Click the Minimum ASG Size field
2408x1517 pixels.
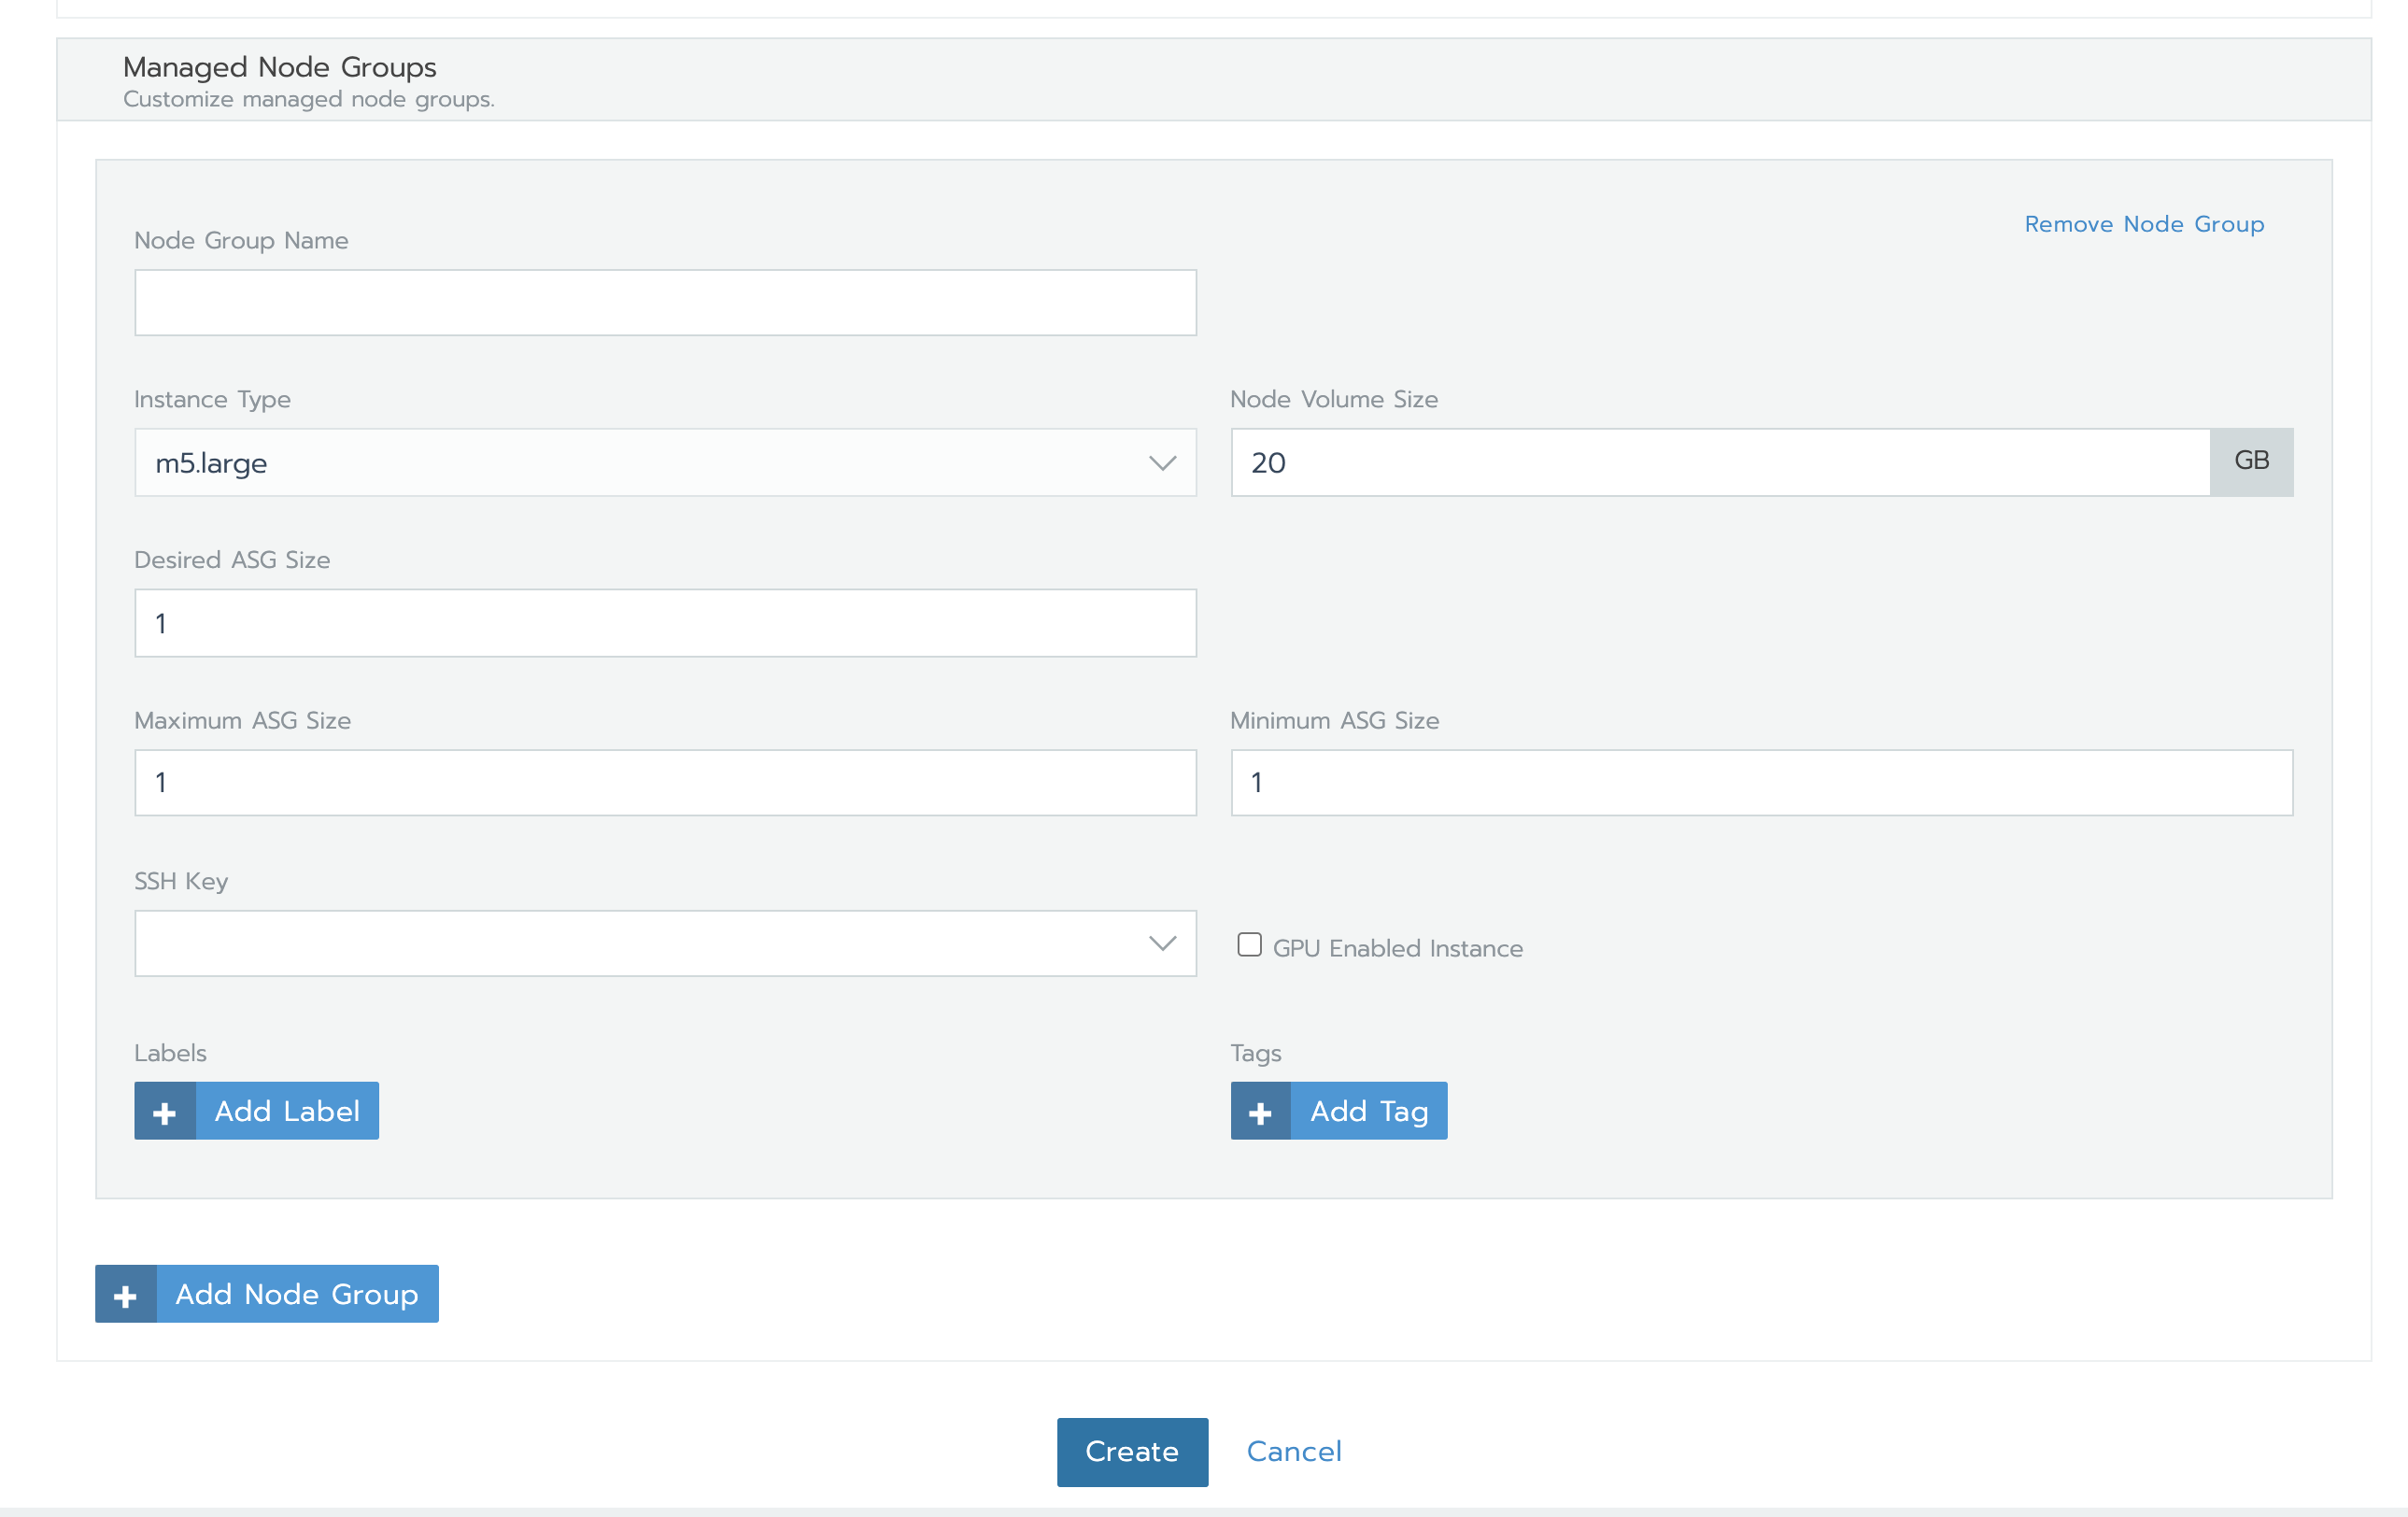(1761, 782)
